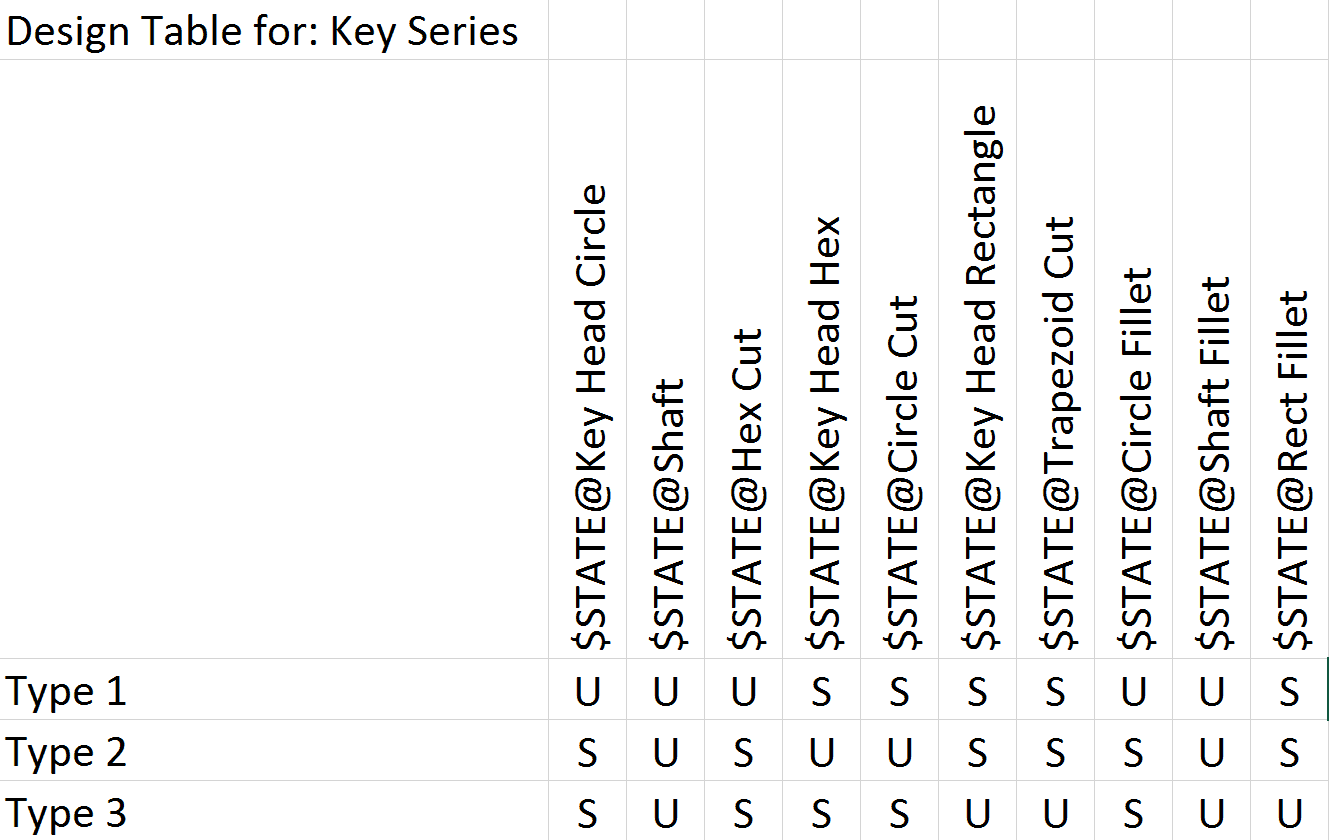Select the $STATE@Key Head Hex header
The width and height of the screenshot is (1329, 840).
pyautogui.click(x=822, y=359)
